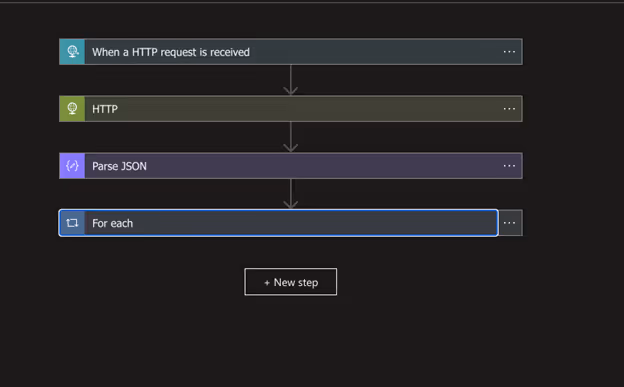The width and height of the screenshot is (624, 387).
Task: Click the For each loop icon
Action: (x=72, y=223)
